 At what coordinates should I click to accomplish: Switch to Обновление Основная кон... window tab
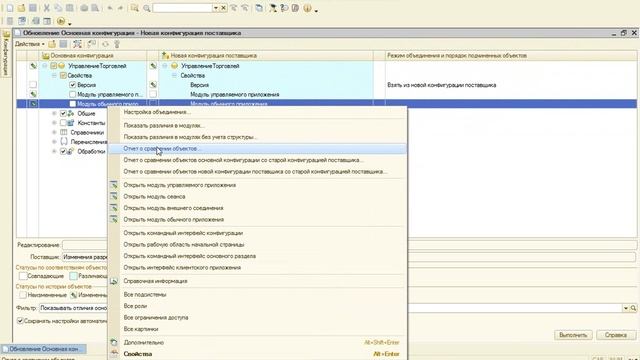(x=43, y=349)
